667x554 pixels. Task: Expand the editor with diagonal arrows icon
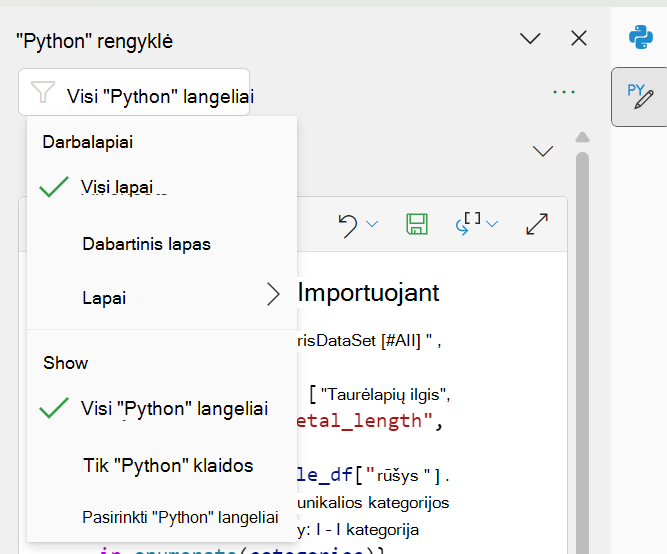pos(537,224)
